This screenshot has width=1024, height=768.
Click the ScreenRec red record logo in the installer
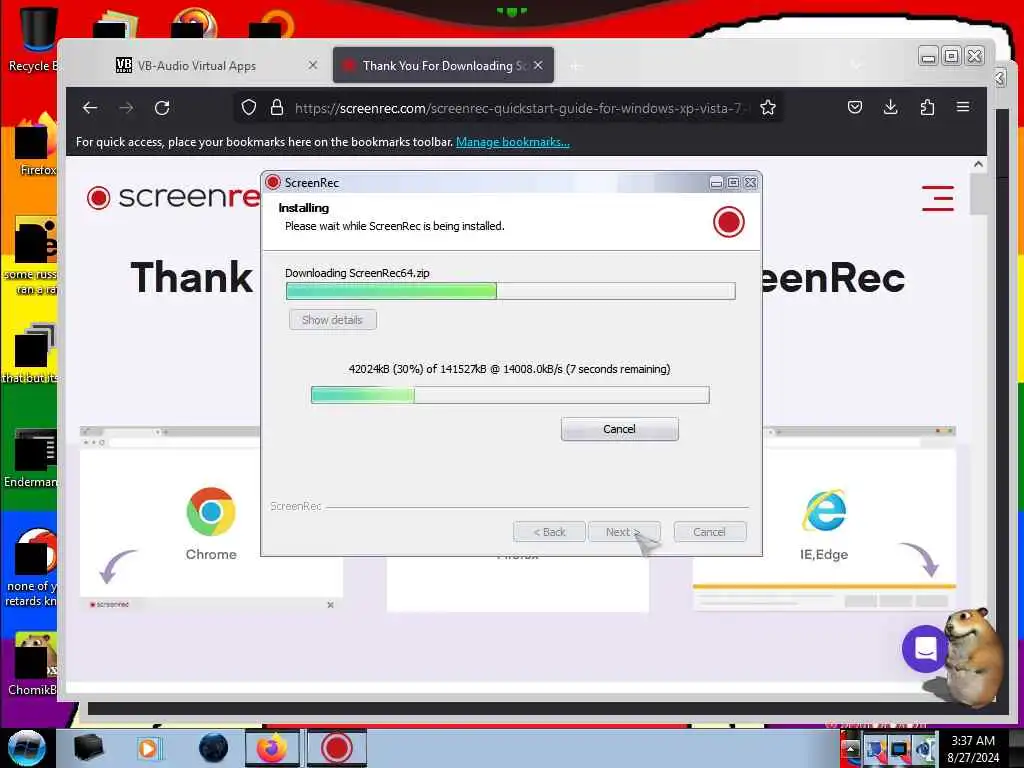pyautogui.click(x=729, y=222)
